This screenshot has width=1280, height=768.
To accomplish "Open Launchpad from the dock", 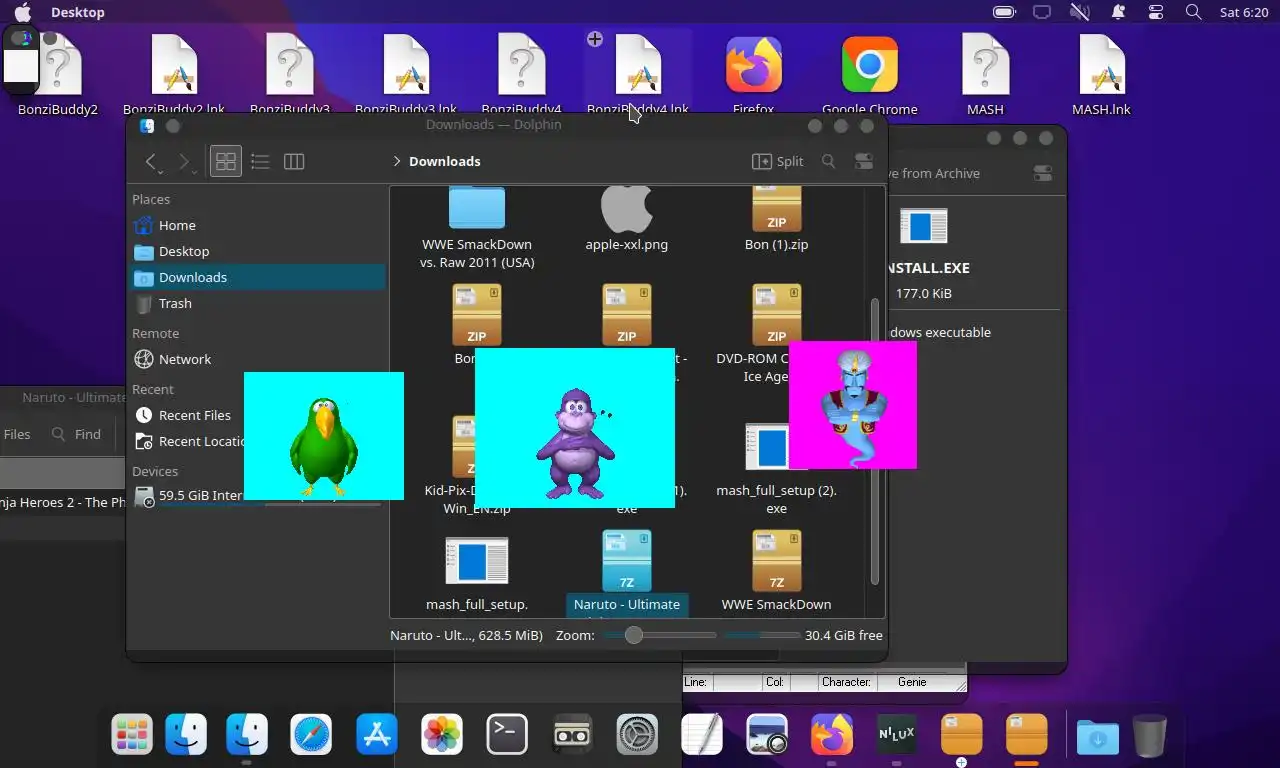I will [x=132, y=735].
